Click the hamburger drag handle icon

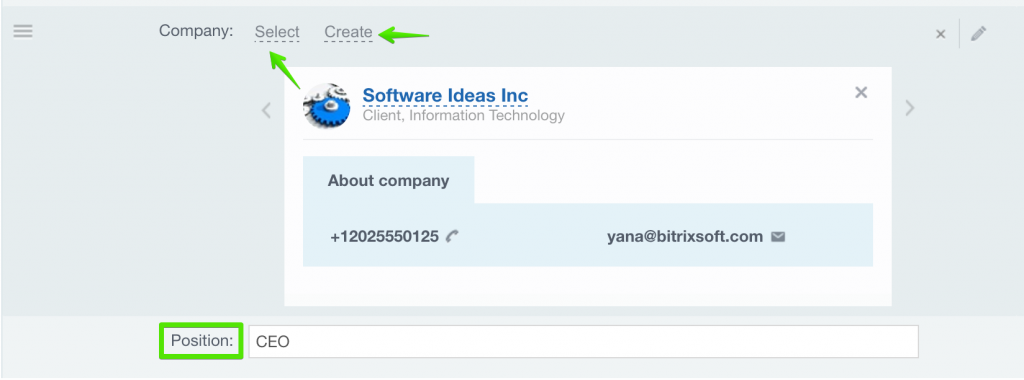point(23,31)
